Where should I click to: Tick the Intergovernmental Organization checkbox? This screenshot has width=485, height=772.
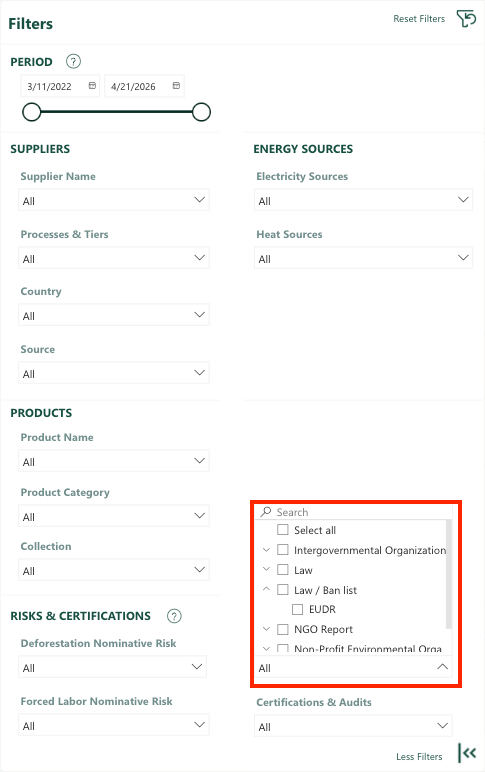283,549
